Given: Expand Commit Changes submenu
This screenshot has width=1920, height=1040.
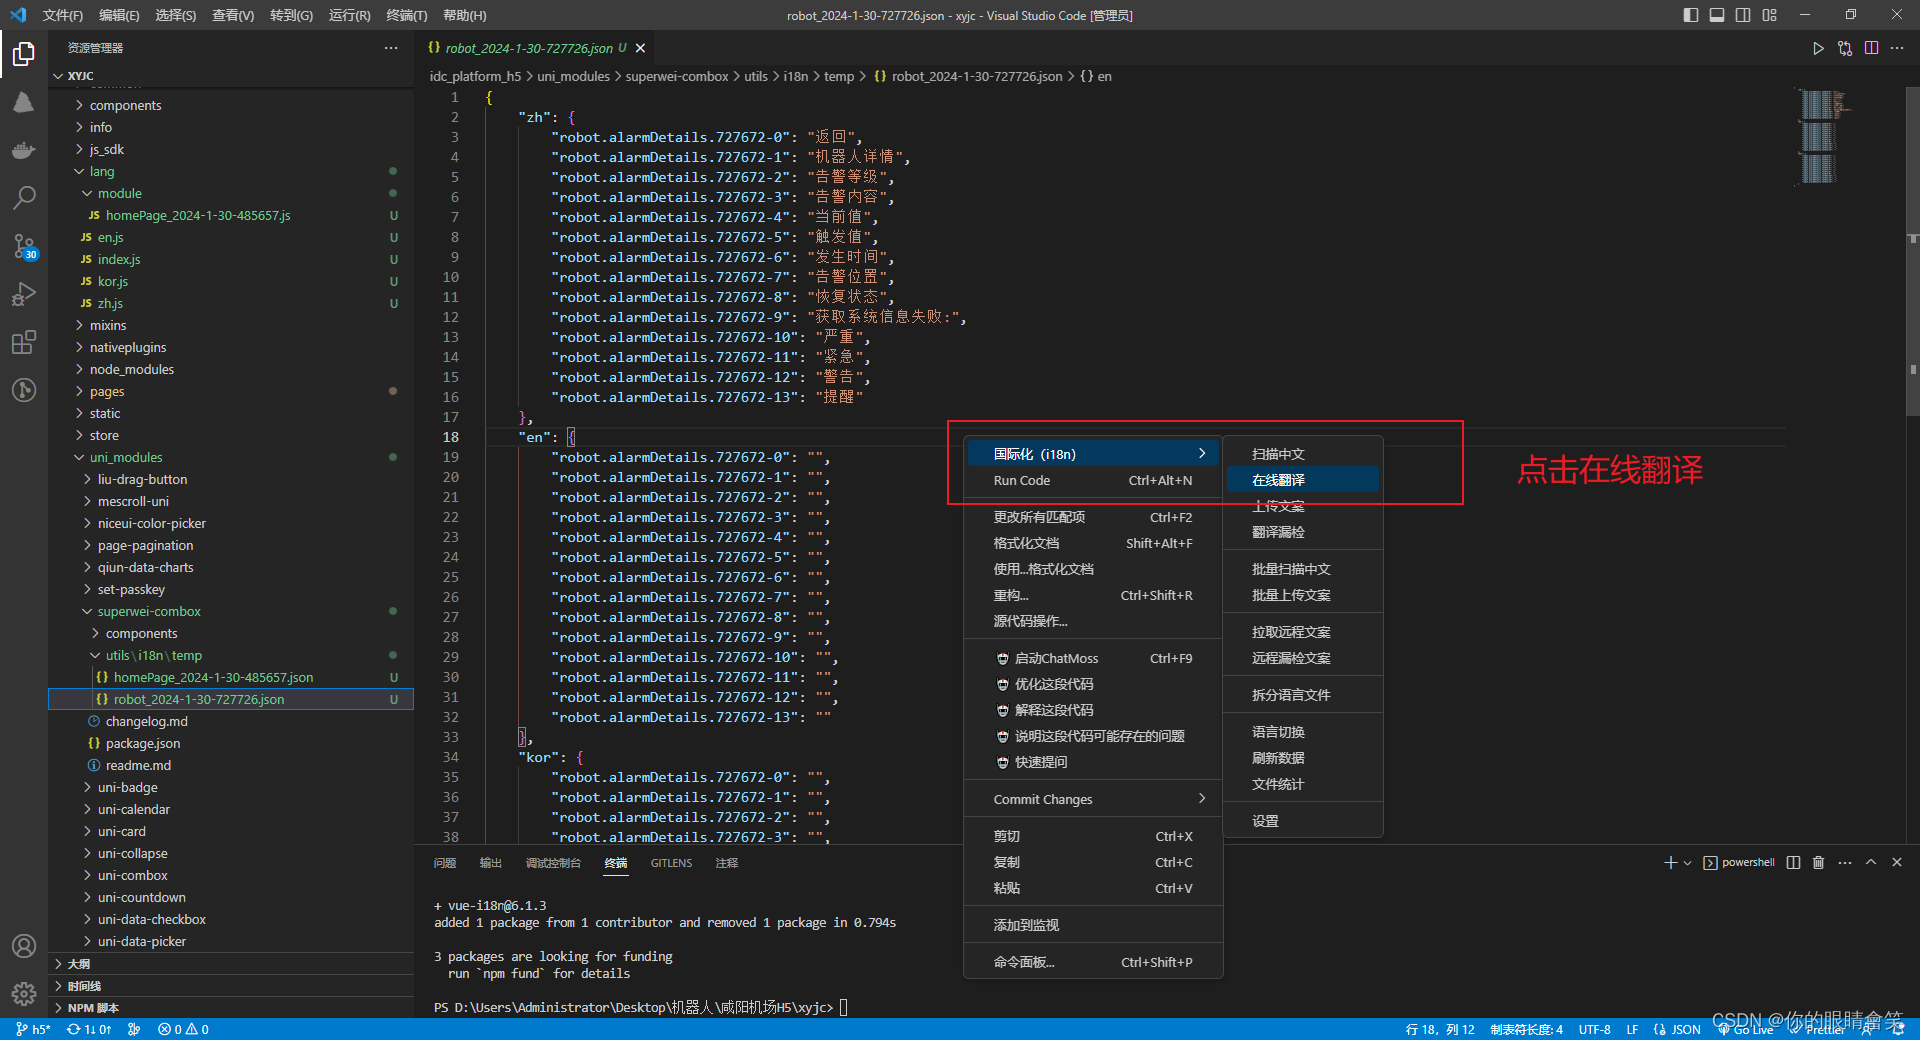Looking at the screenshot, I should [x=1092, y=799].
